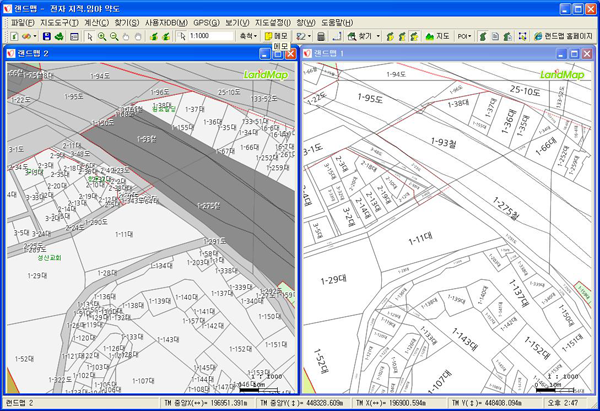Open the 지도설정(I) menu
This screenshot has width=600, height=411.
(272, 23)
